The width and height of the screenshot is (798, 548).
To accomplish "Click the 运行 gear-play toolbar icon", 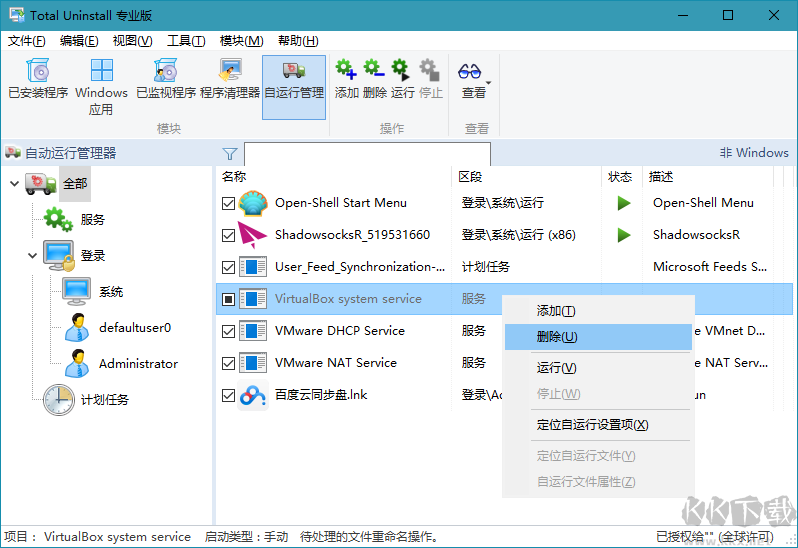I will tap(402, 69).
